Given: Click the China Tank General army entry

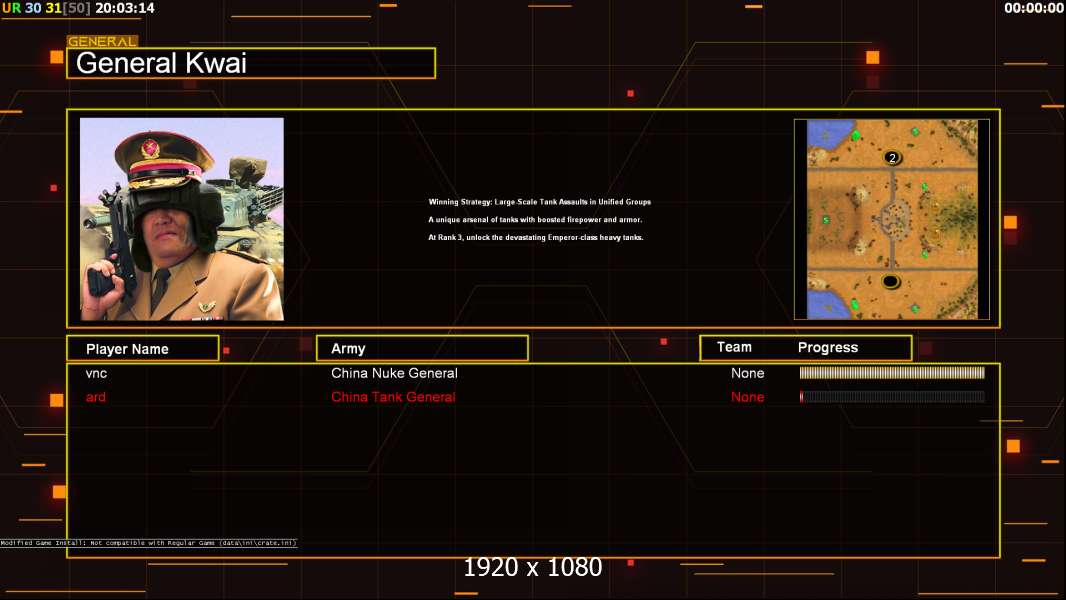Looking at the screenshot, I should tap(393, 397).
